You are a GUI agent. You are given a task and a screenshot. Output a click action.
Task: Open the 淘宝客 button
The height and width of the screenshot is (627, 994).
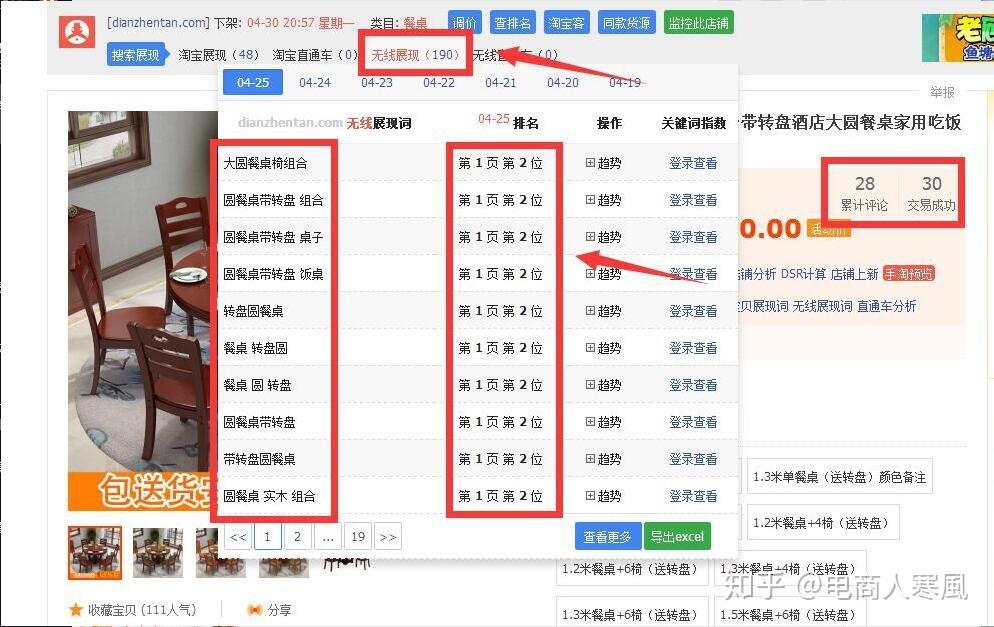(566, 23)
